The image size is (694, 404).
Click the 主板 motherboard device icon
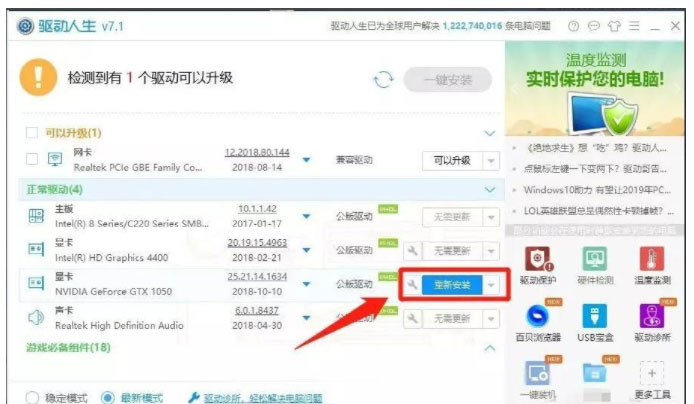[36, 216]
